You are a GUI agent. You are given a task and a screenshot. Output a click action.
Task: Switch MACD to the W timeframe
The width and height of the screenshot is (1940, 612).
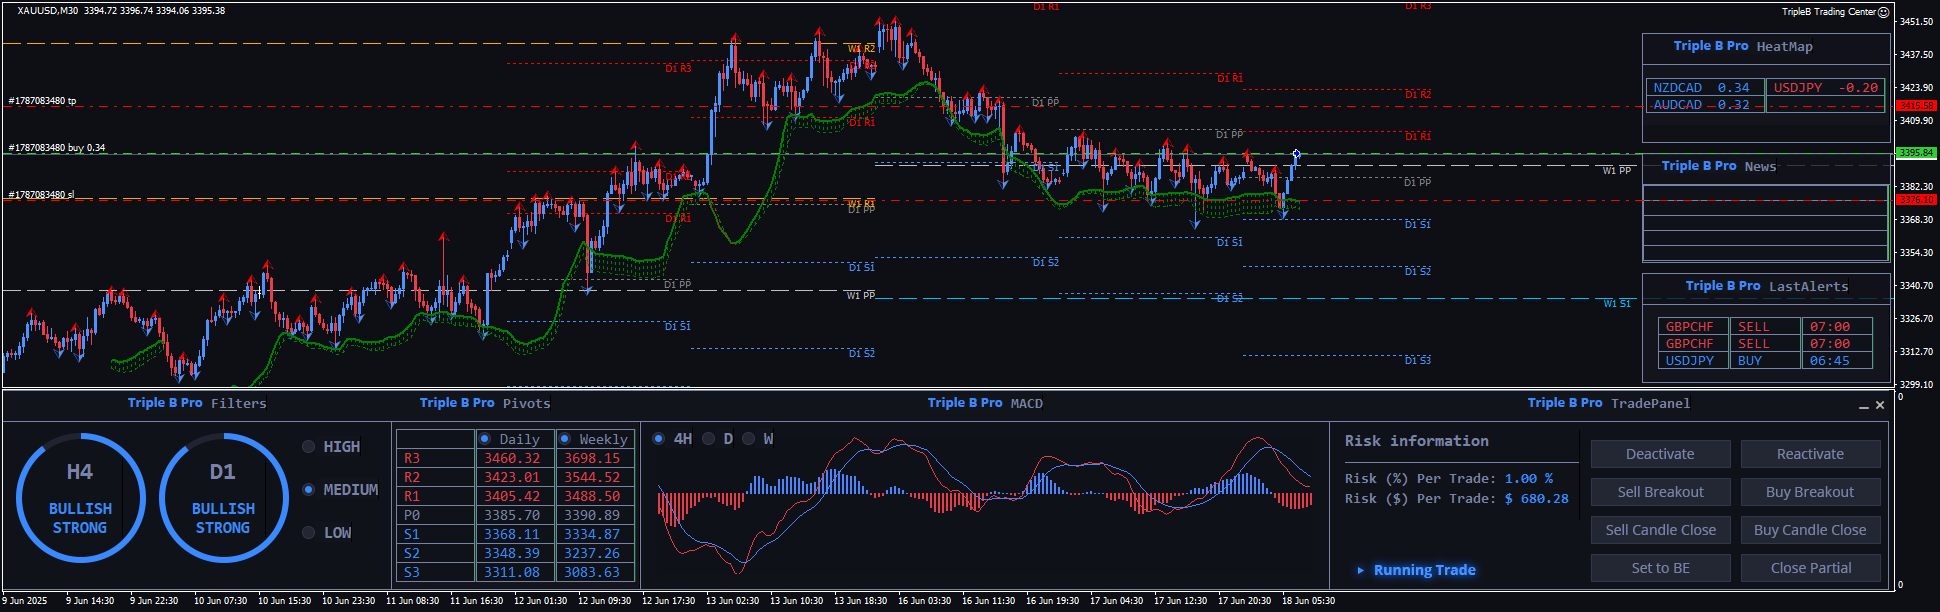(748, 439)
